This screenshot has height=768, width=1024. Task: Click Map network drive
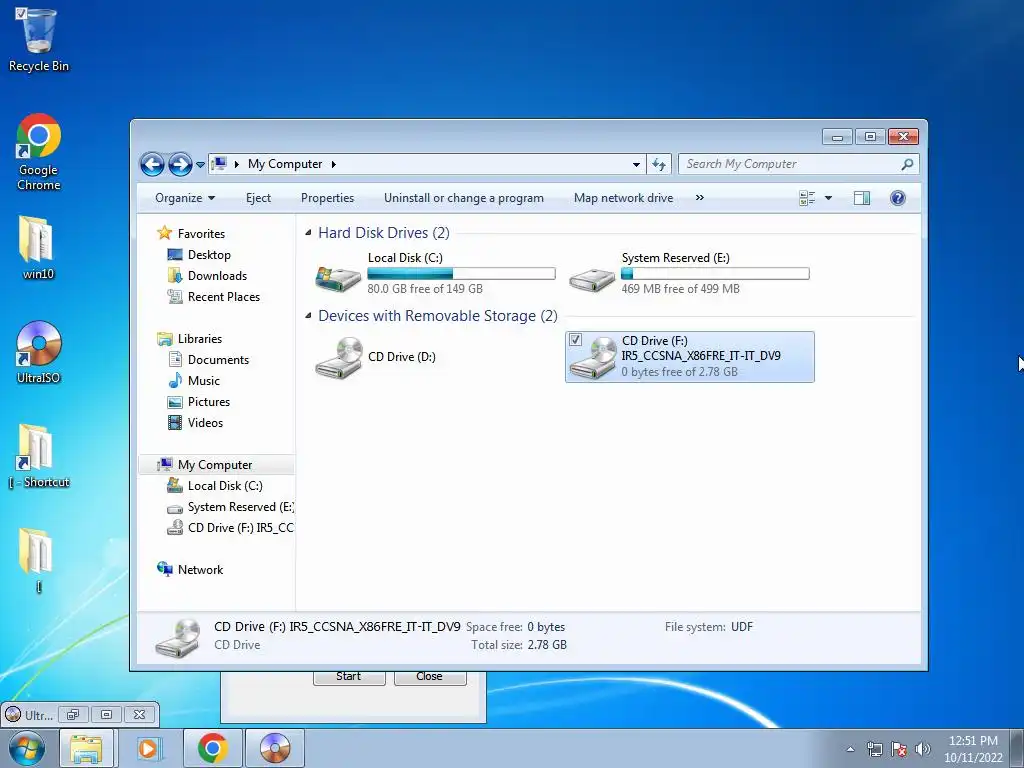(623, 198)
